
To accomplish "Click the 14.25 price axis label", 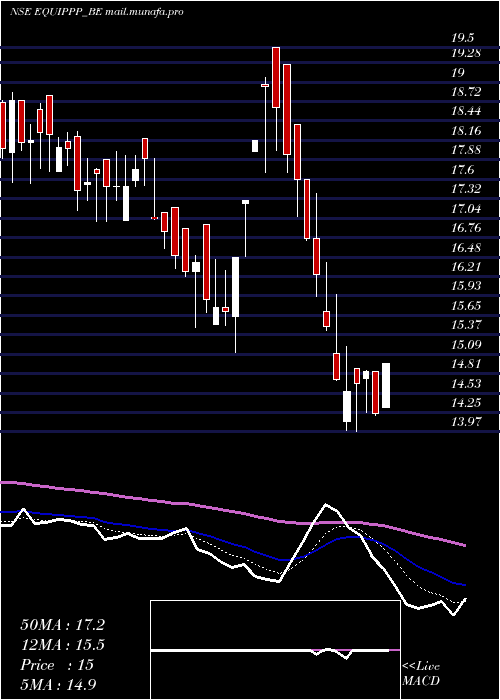I will point(466,402).
